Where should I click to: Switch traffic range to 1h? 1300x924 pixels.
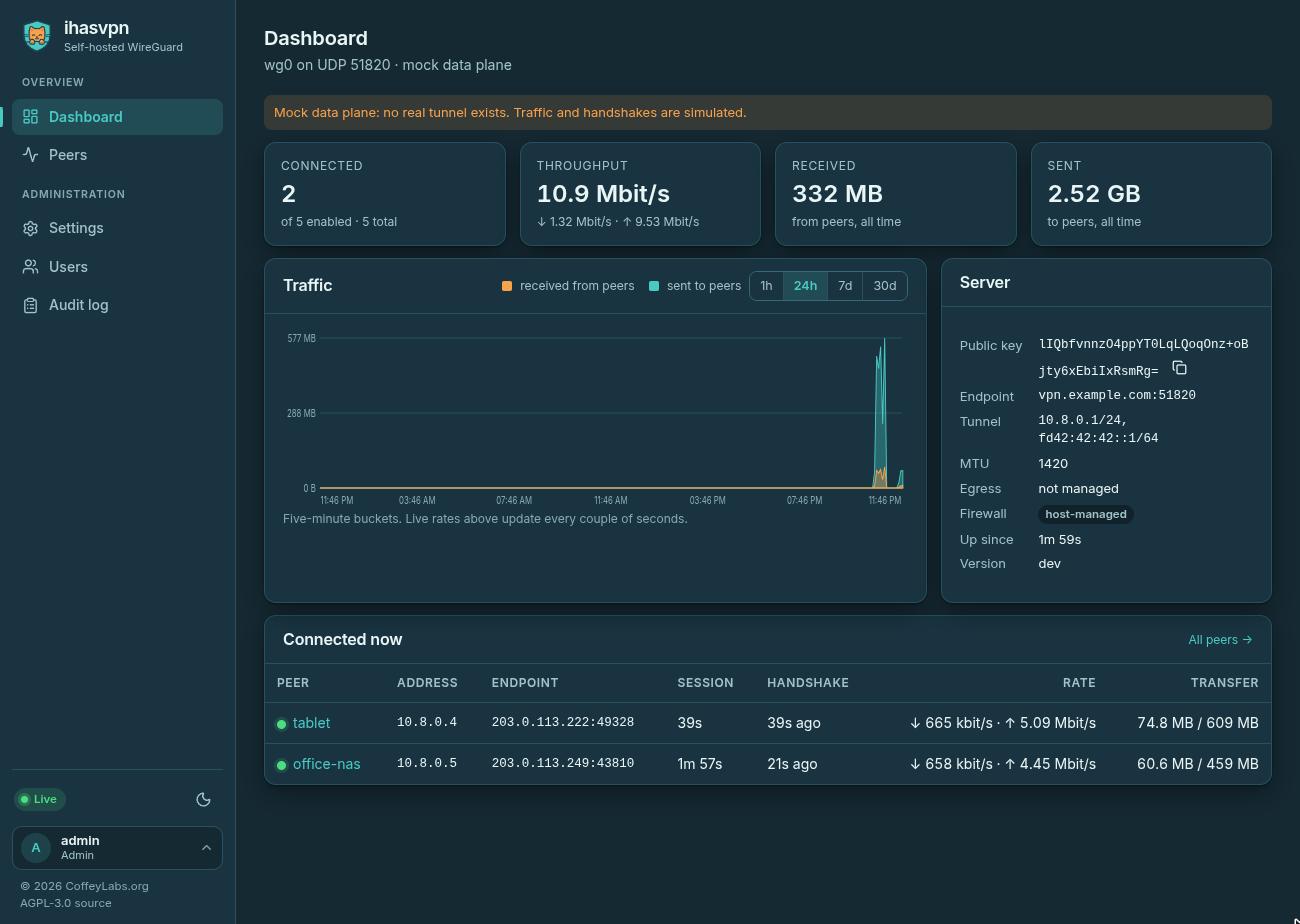tap(766, 285)
